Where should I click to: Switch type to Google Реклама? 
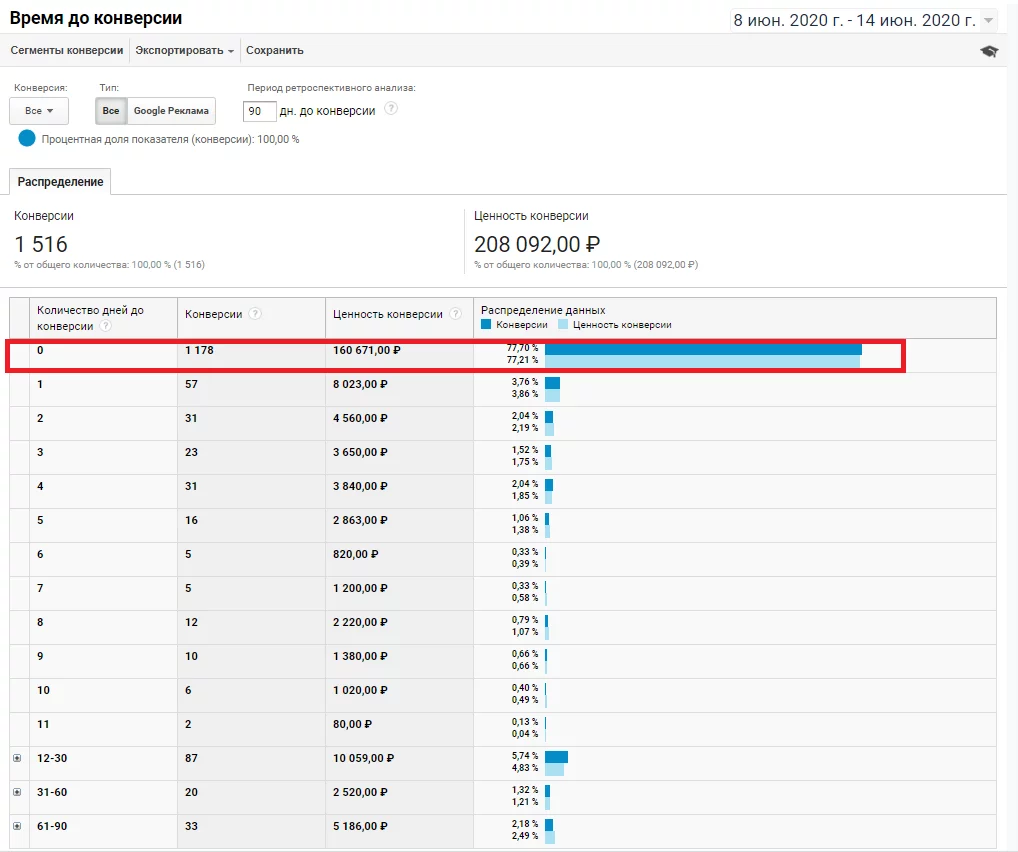point(171,110)
